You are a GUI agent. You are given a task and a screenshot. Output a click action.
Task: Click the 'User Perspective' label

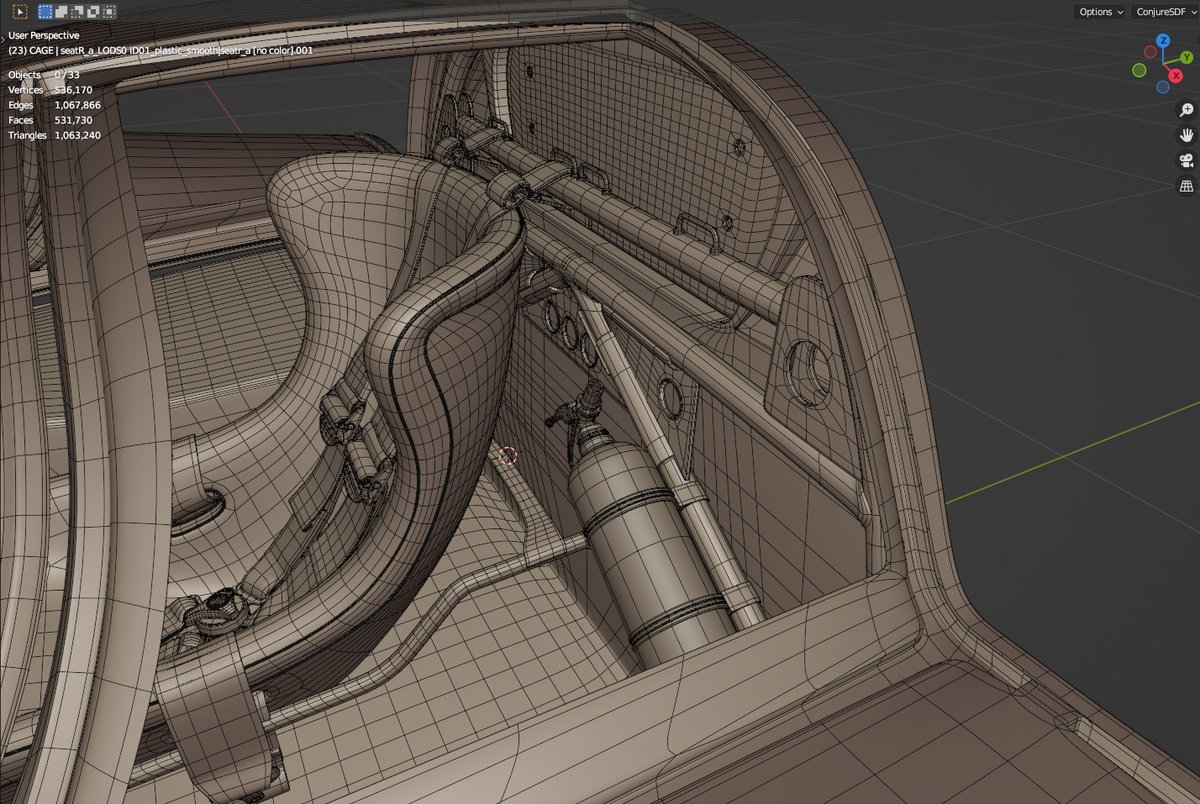[42, 35]
